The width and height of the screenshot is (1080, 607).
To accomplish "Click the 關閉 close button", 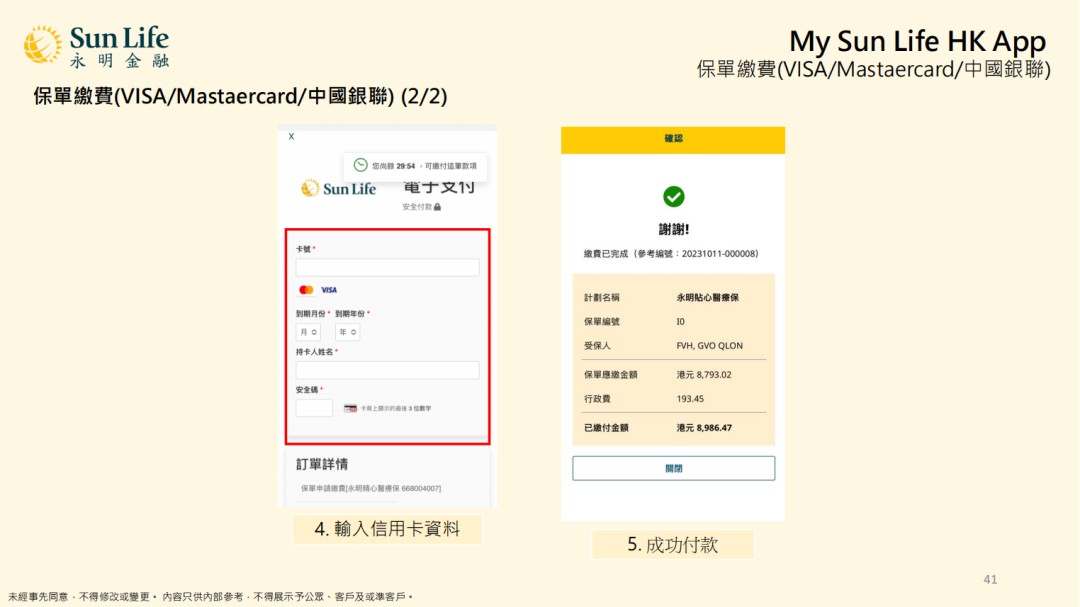I will [x=674, y=469].
